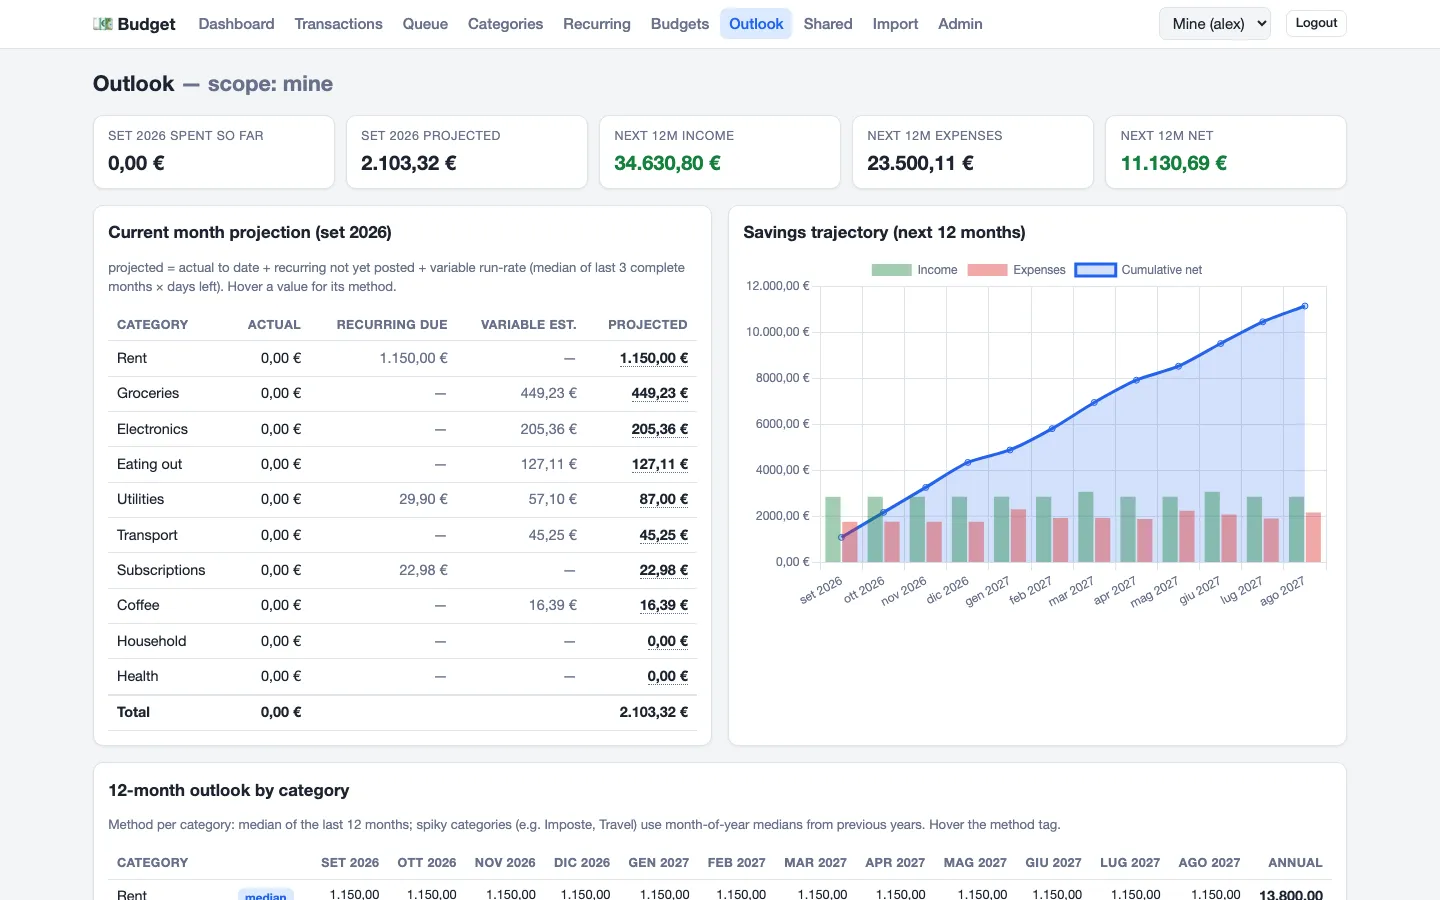Click the red expenses bar for ago 2027
This screenshot has width=1440, height=900.
(x=1314, y=537)
